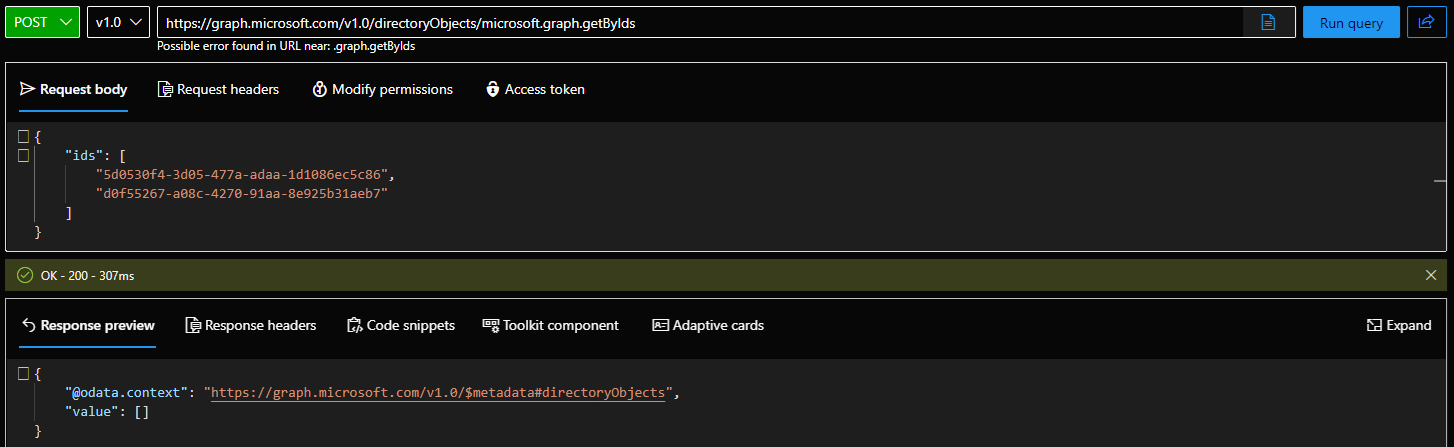This screenshot has height=447, width=1454.
Task: Collapse the request body root JSON object
Action: pos(23,137)
